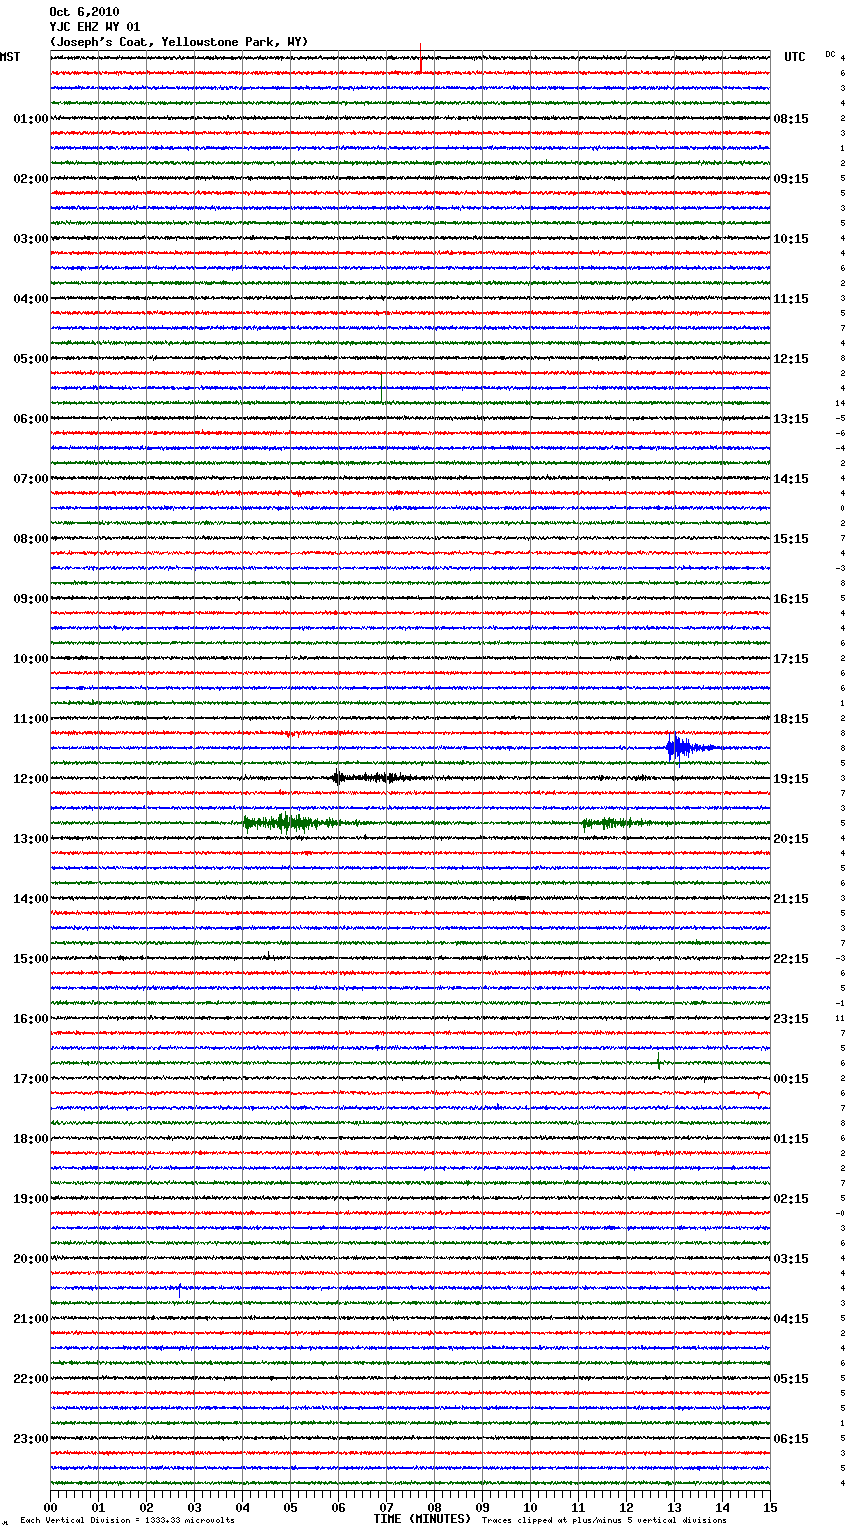Image resolution: width=850 pixels, height=1534 pixels.
Task: Click the MST label 12:00
Action: tap(30, 779)
